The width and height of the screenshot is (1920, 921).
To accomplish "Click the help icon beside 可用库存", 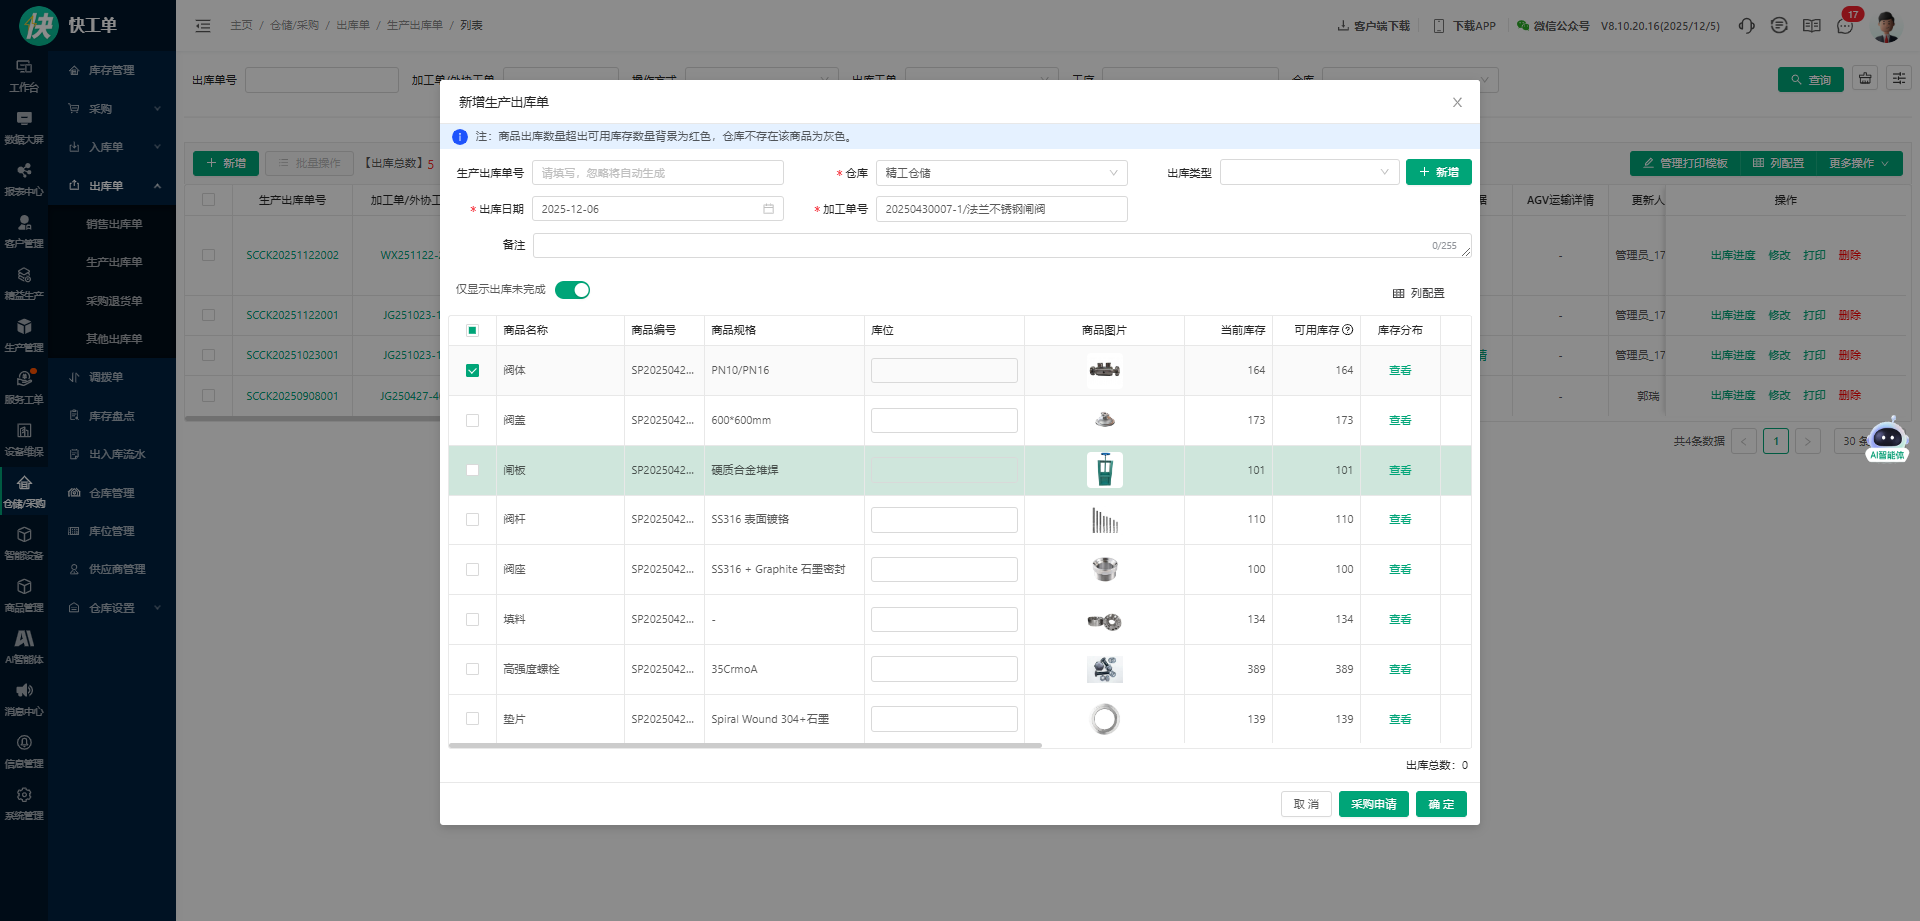I will tap(1347, 330).
